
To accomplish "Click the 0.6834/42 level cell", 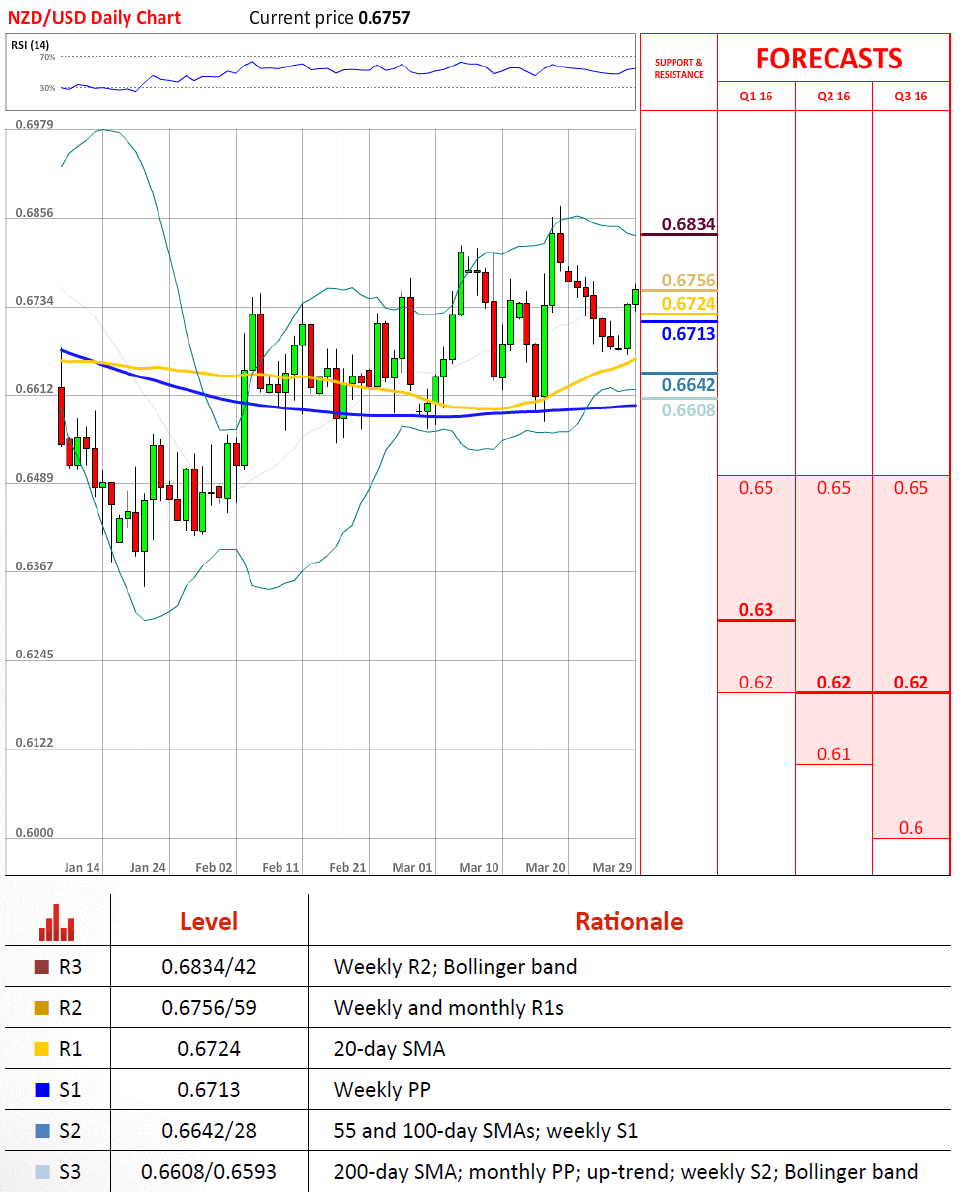I will tap(209, 967).
